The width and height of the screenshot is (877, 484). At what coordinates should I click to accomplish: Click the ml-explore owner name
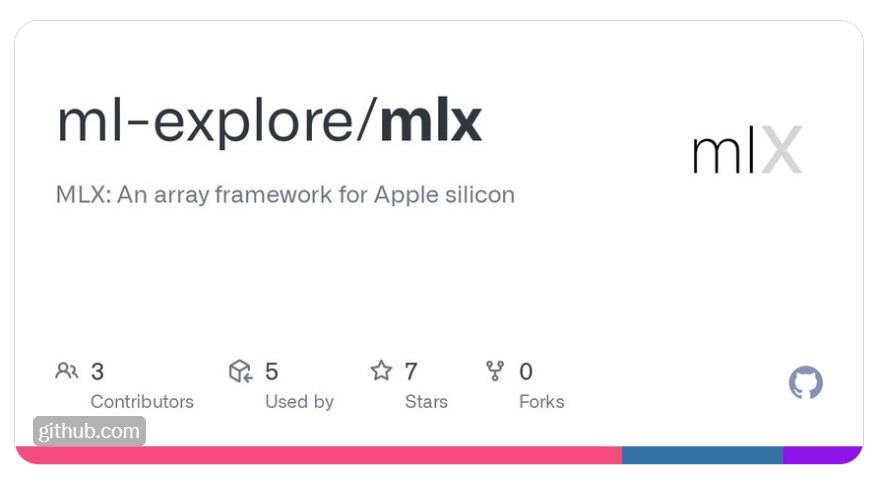[206, 121]
